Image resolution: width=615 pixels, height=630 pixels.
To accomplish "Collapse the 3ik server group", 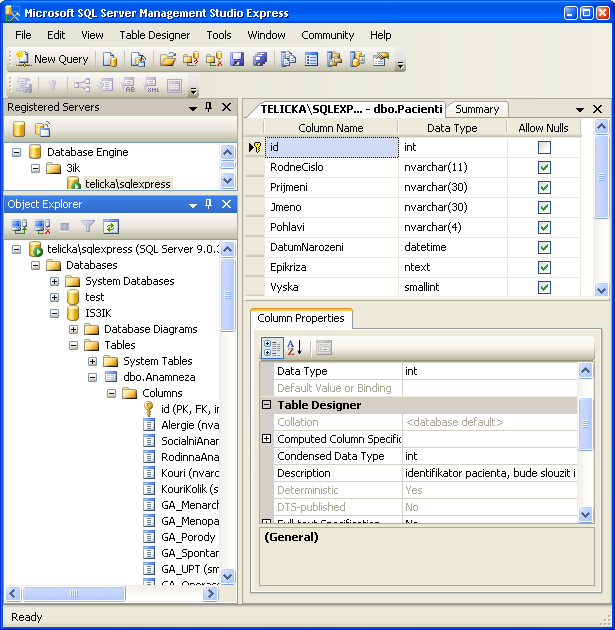I will [35, 168].
